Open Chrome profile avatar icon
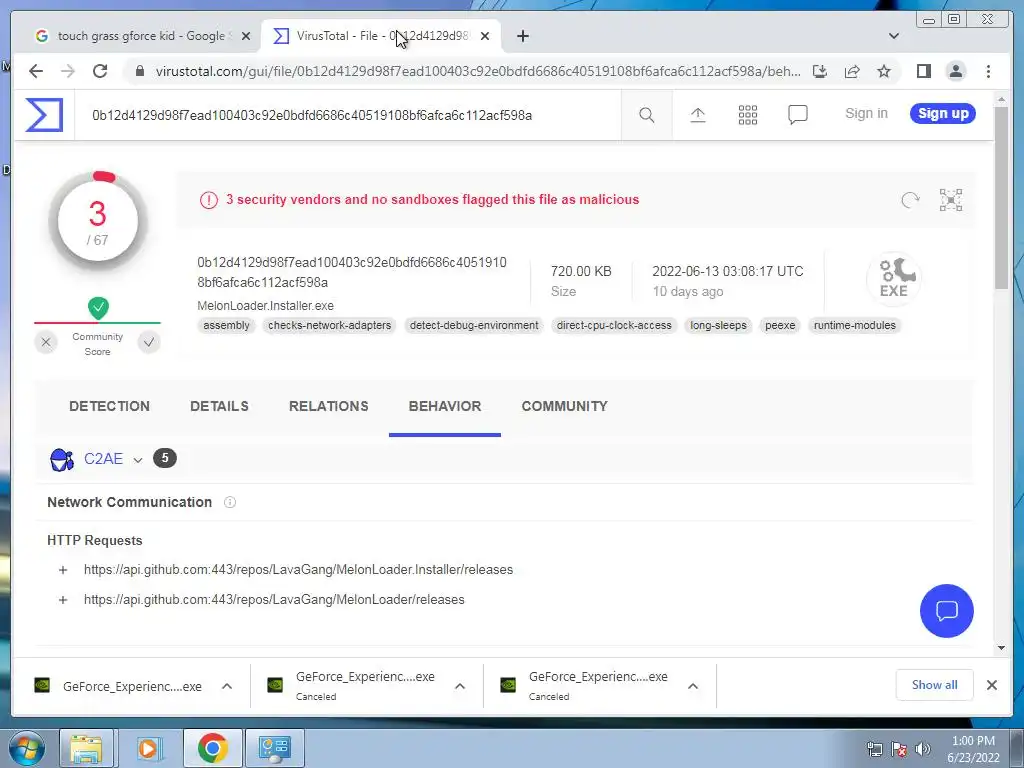Image resolution: width=1024 pixels, height=768 pixels. pos(955,71)
